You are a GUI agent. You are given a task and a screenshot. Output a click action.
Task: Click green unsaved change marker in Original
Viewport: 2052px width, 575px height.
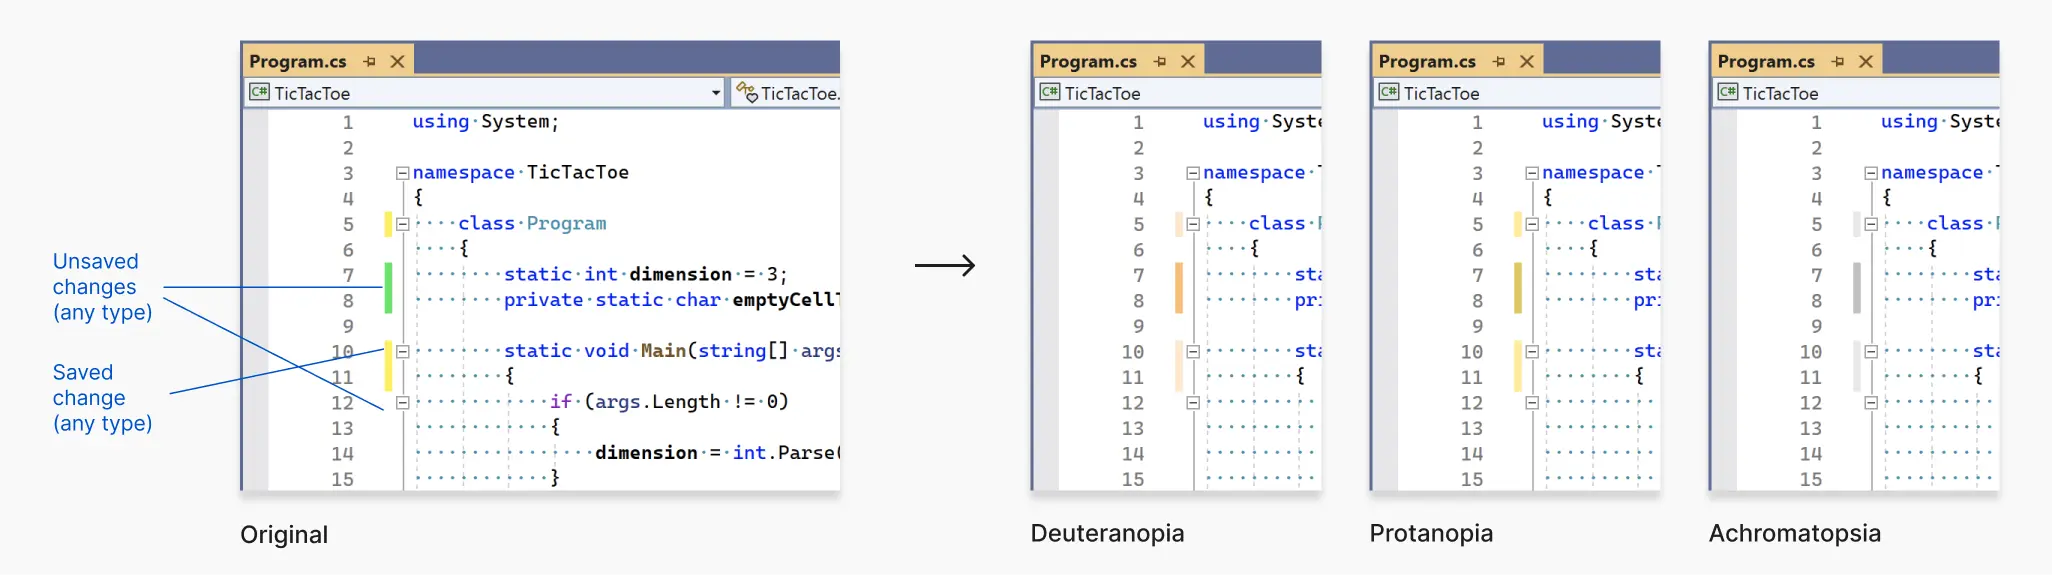388,287
